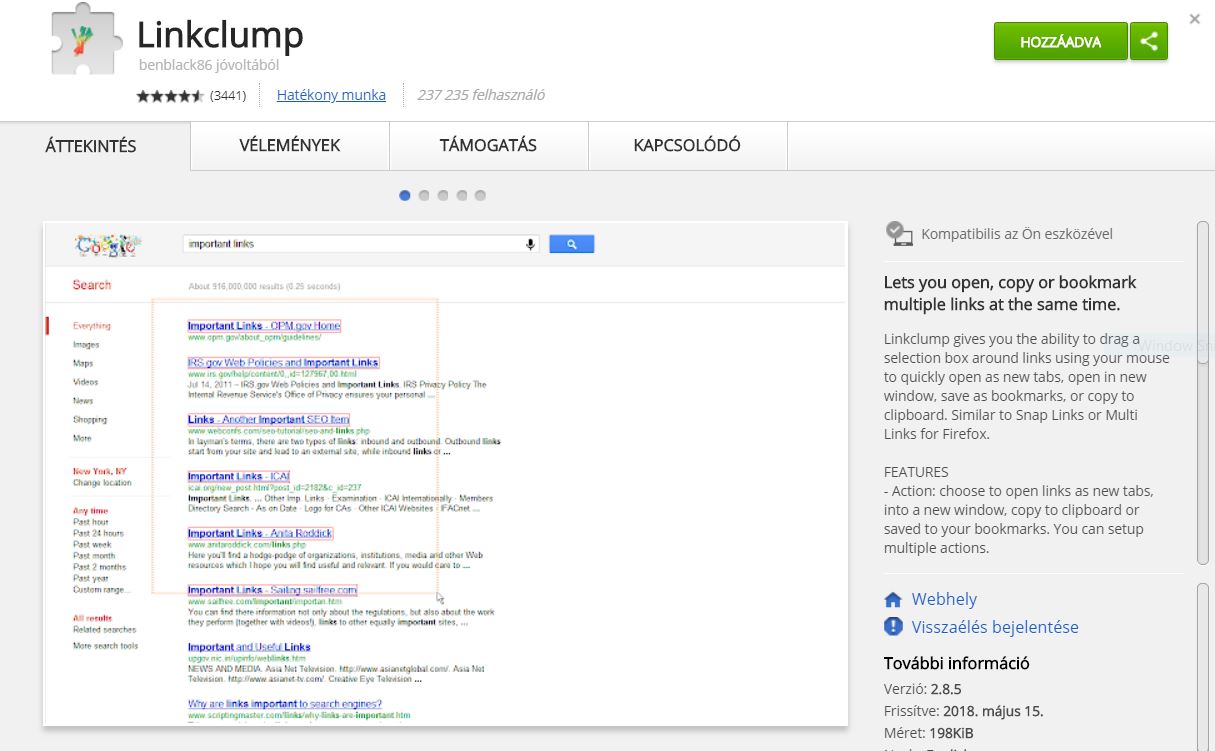
Task: Click 'Important Links - OPM.gov Home' result
Action: click(x=264, y=326)
